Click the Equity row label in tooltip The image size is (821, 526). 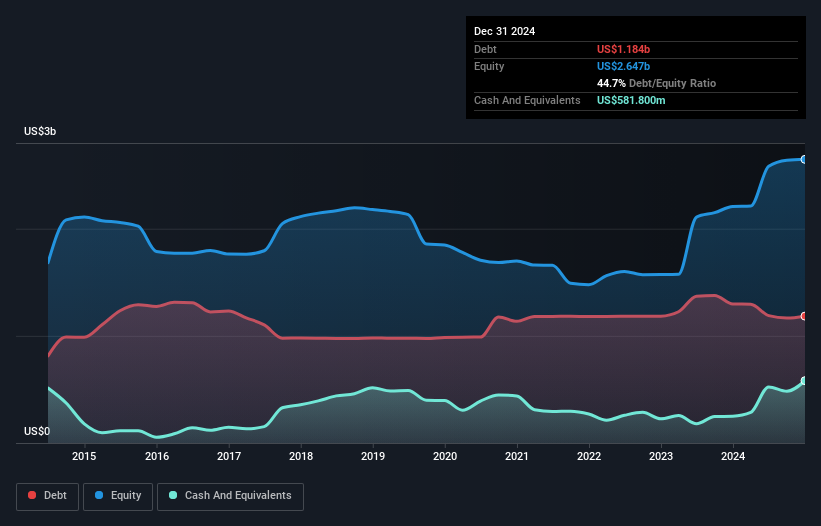[489, 66]
